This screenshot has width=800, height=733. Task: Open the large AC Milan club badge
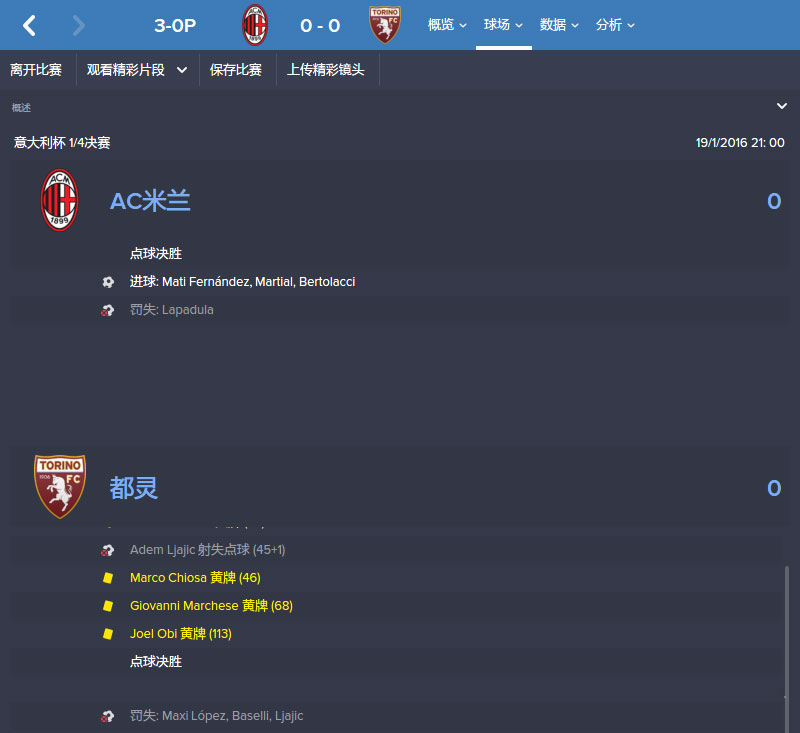point(59,200)
